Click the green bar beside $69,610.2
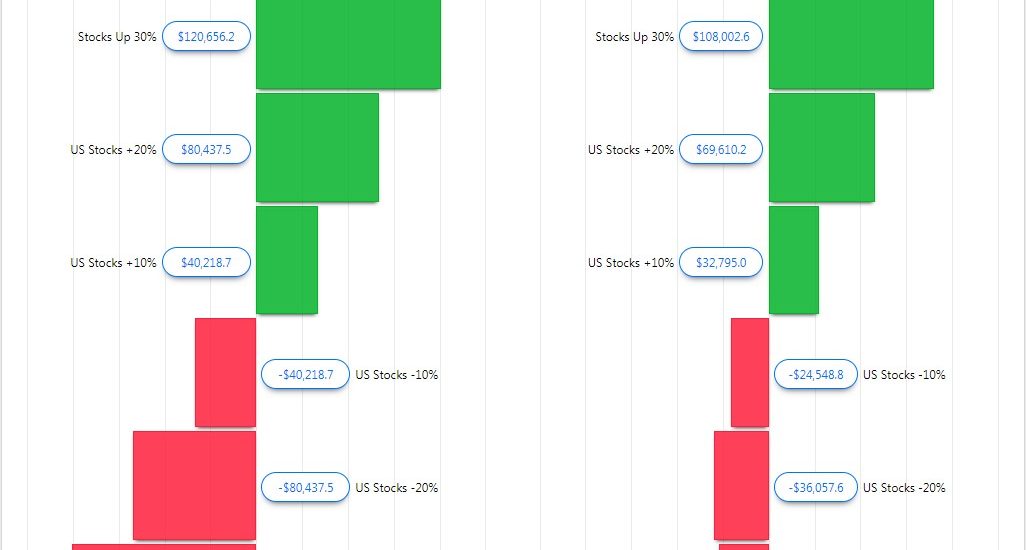This screenshot has height=550, width=1026. (821, 147)
